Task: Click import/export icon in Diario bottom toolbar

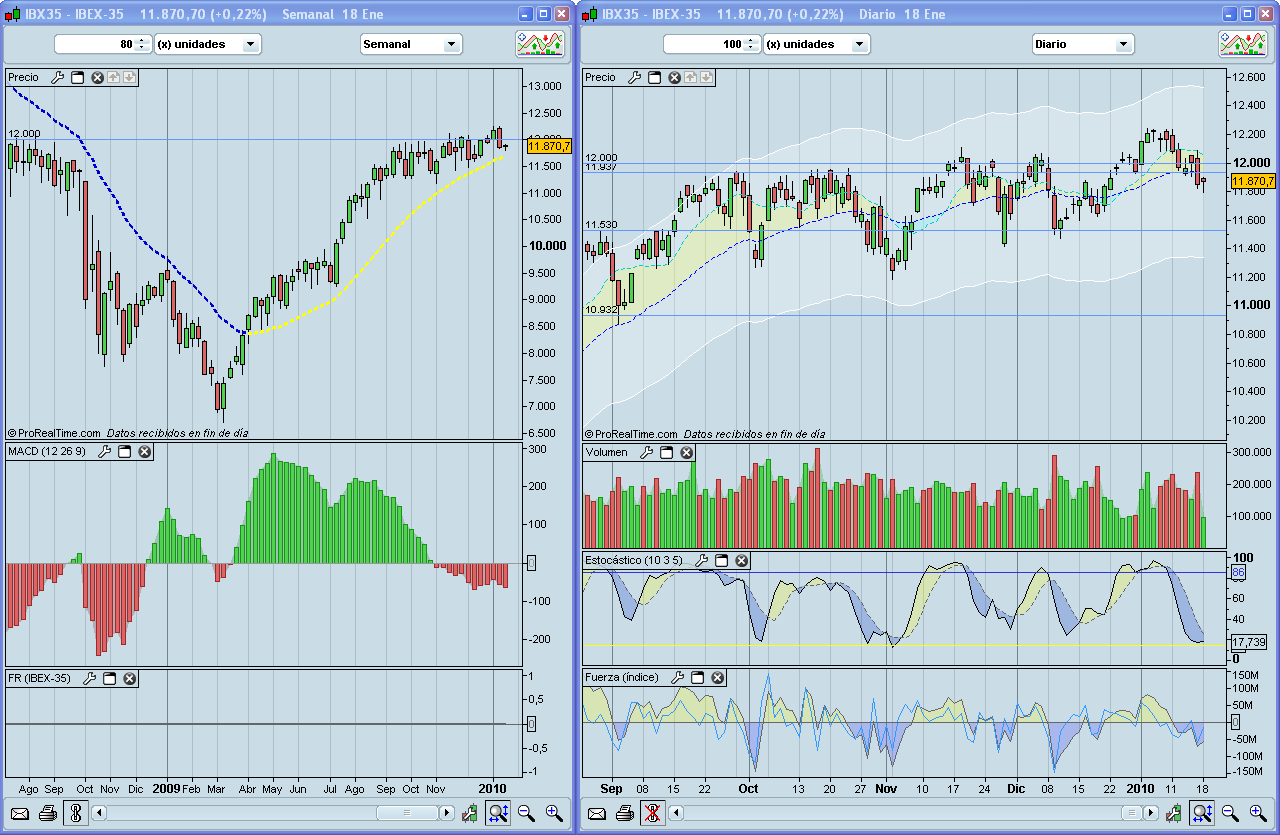Action: (x=1174, y=813)
